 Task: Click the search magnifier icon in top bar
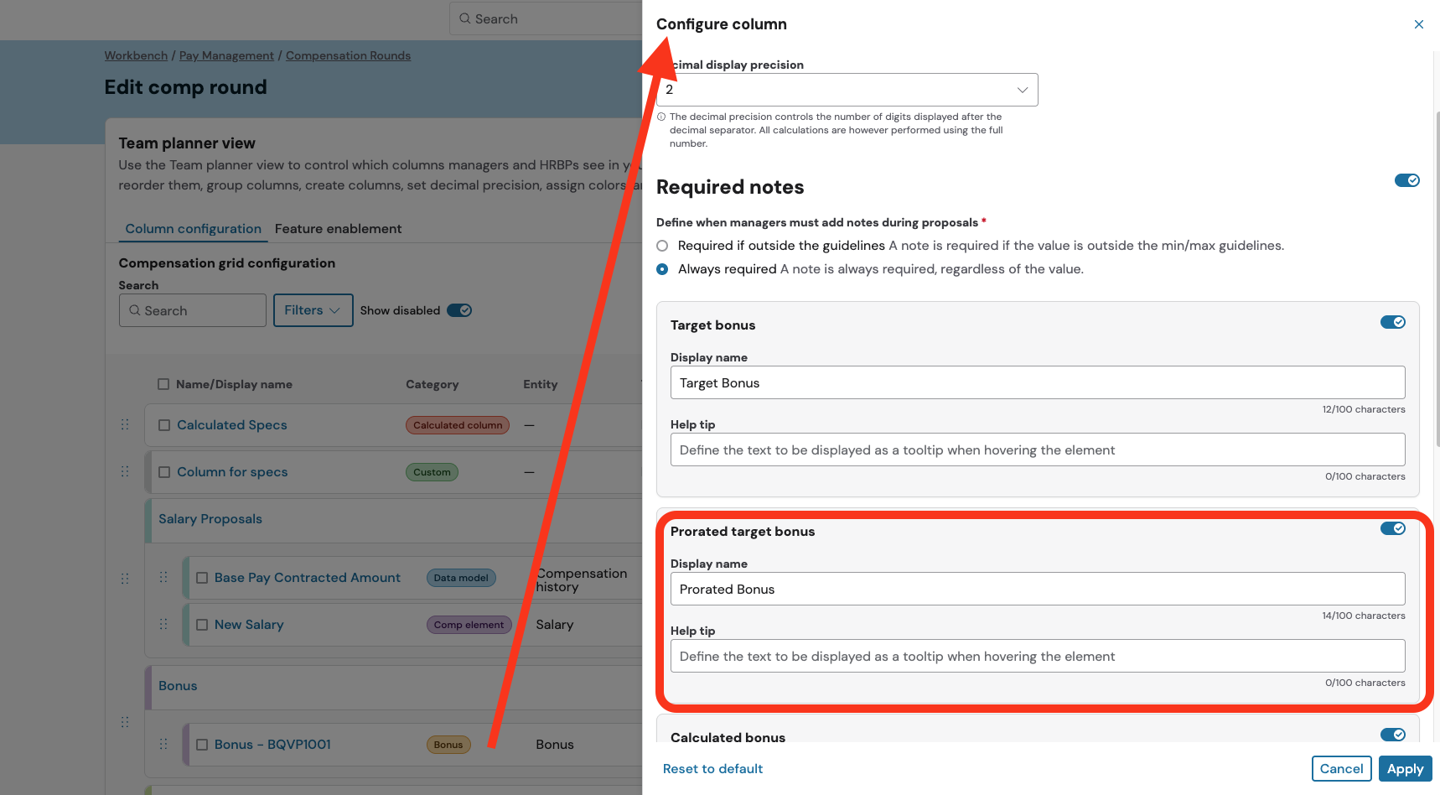click(x=465, y=19)
